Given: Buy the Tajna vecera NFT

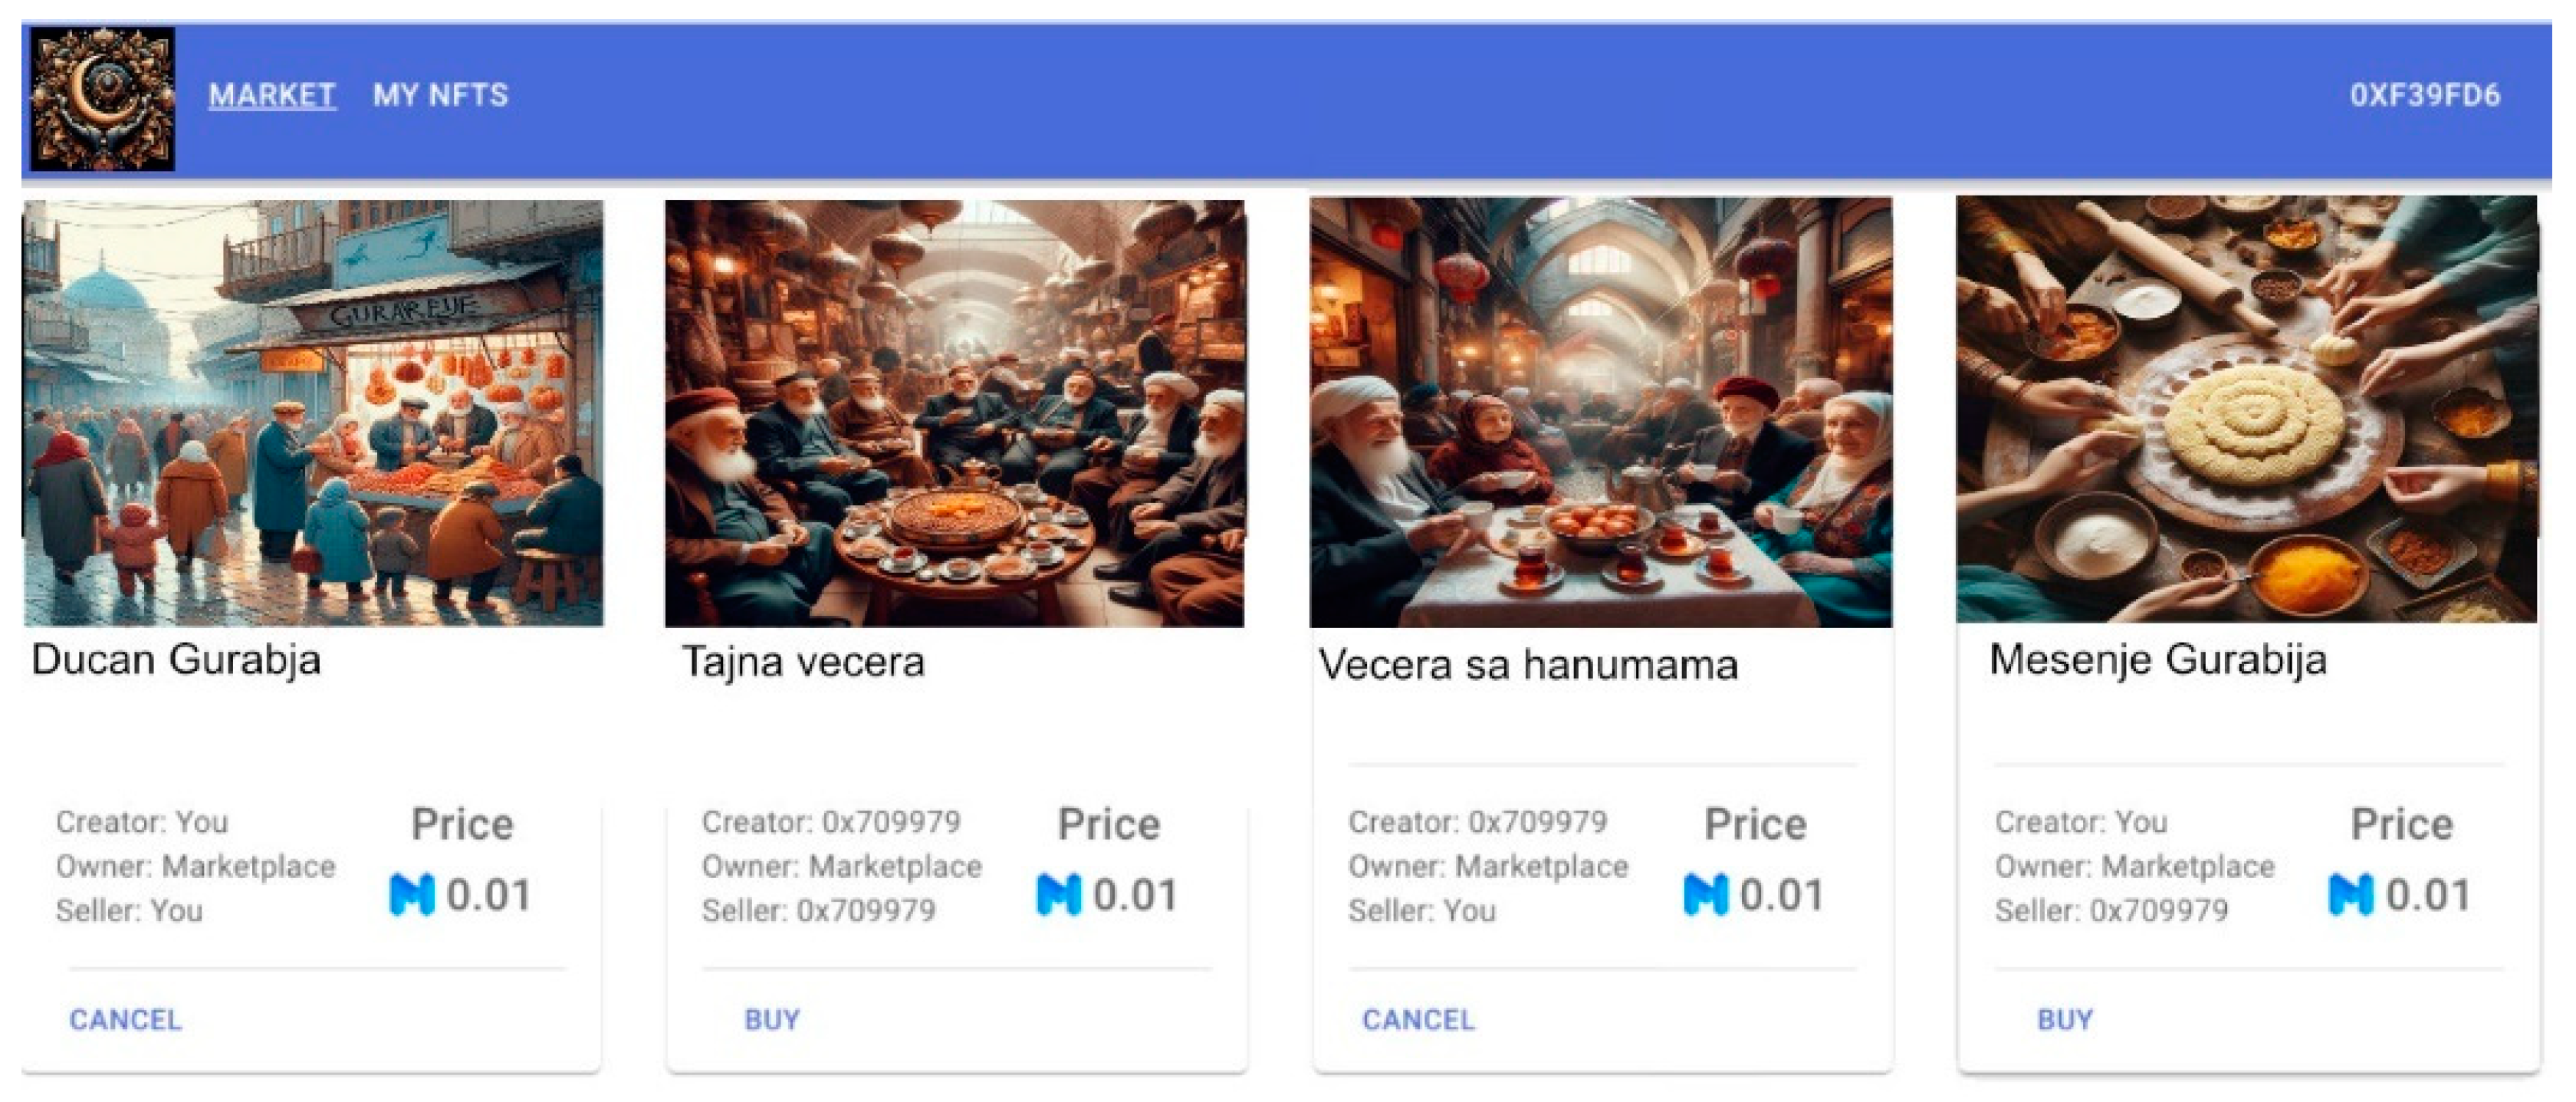Looking at the screenshot, I should [772, 1019].
